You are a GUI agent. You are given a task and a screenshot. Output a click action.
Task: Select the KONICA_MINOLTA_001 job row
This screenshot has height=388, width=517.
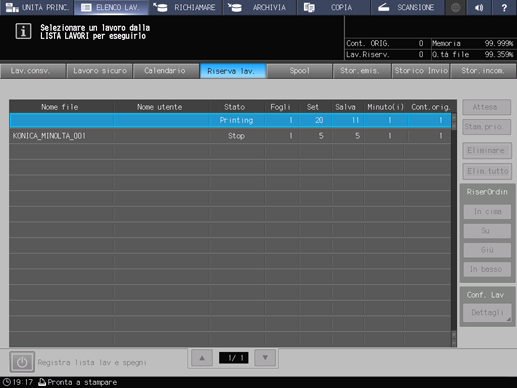click(230, 136)
